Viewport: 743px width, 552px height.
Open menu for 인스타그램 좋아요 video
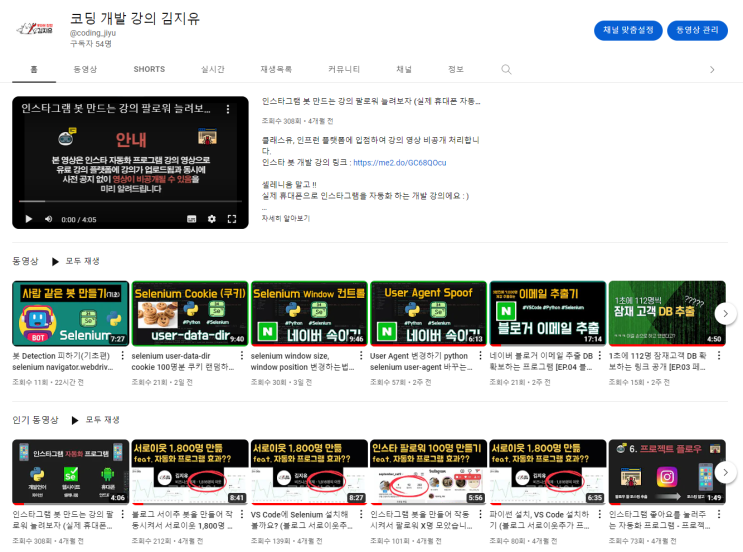pos(719,514)
